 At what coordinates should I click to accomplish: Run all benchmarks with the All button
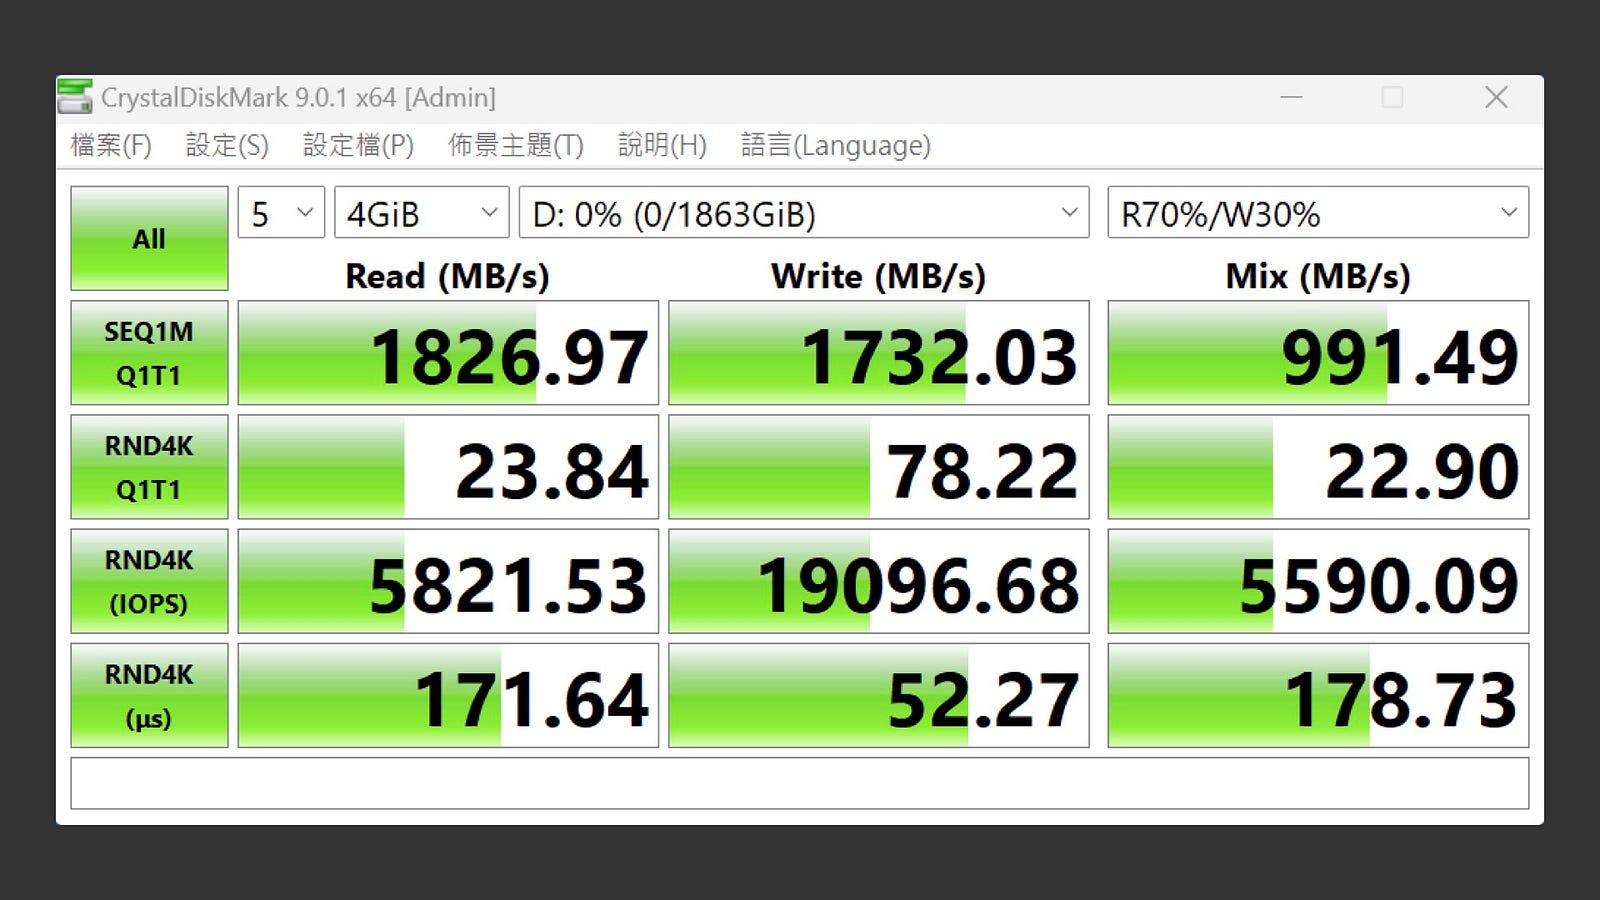(x=149, y=238)
